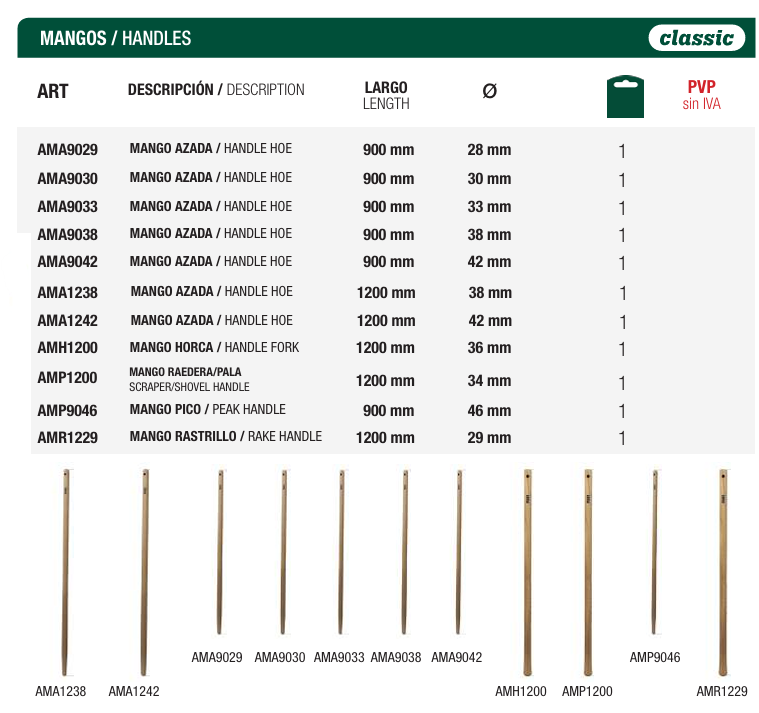Select the AMA9029 hoe handle image
The height and width of the screenshot is (713, 759).
click(220, 552)
